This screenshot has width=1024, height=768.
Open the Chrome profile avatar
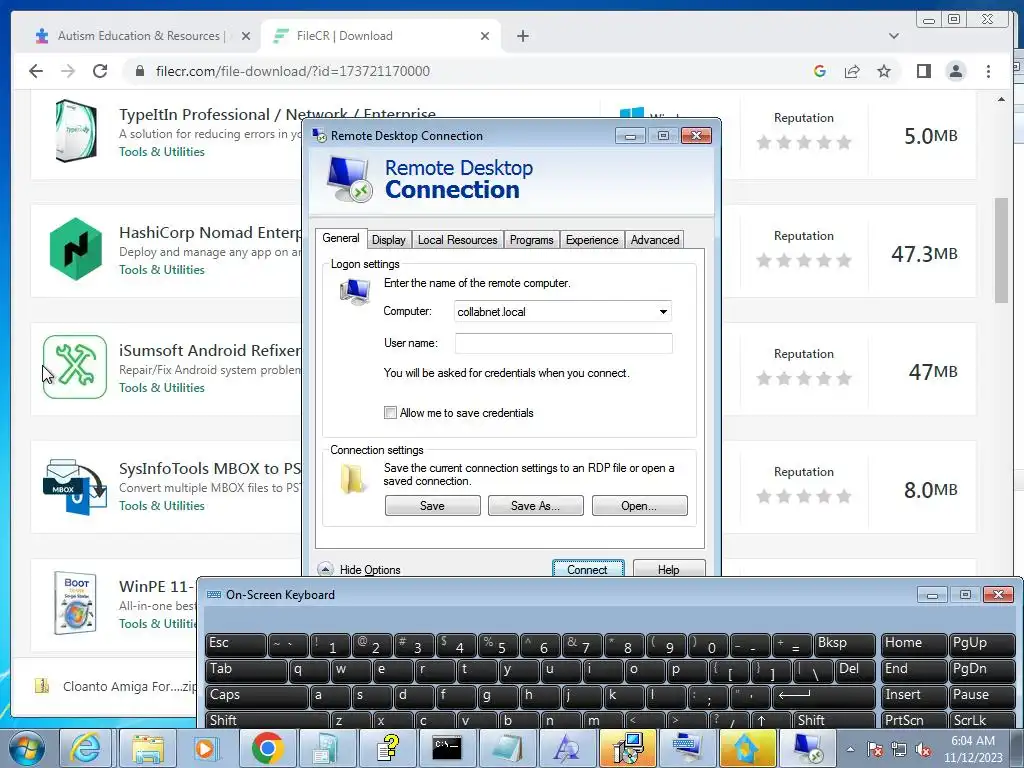coord(955,71)
